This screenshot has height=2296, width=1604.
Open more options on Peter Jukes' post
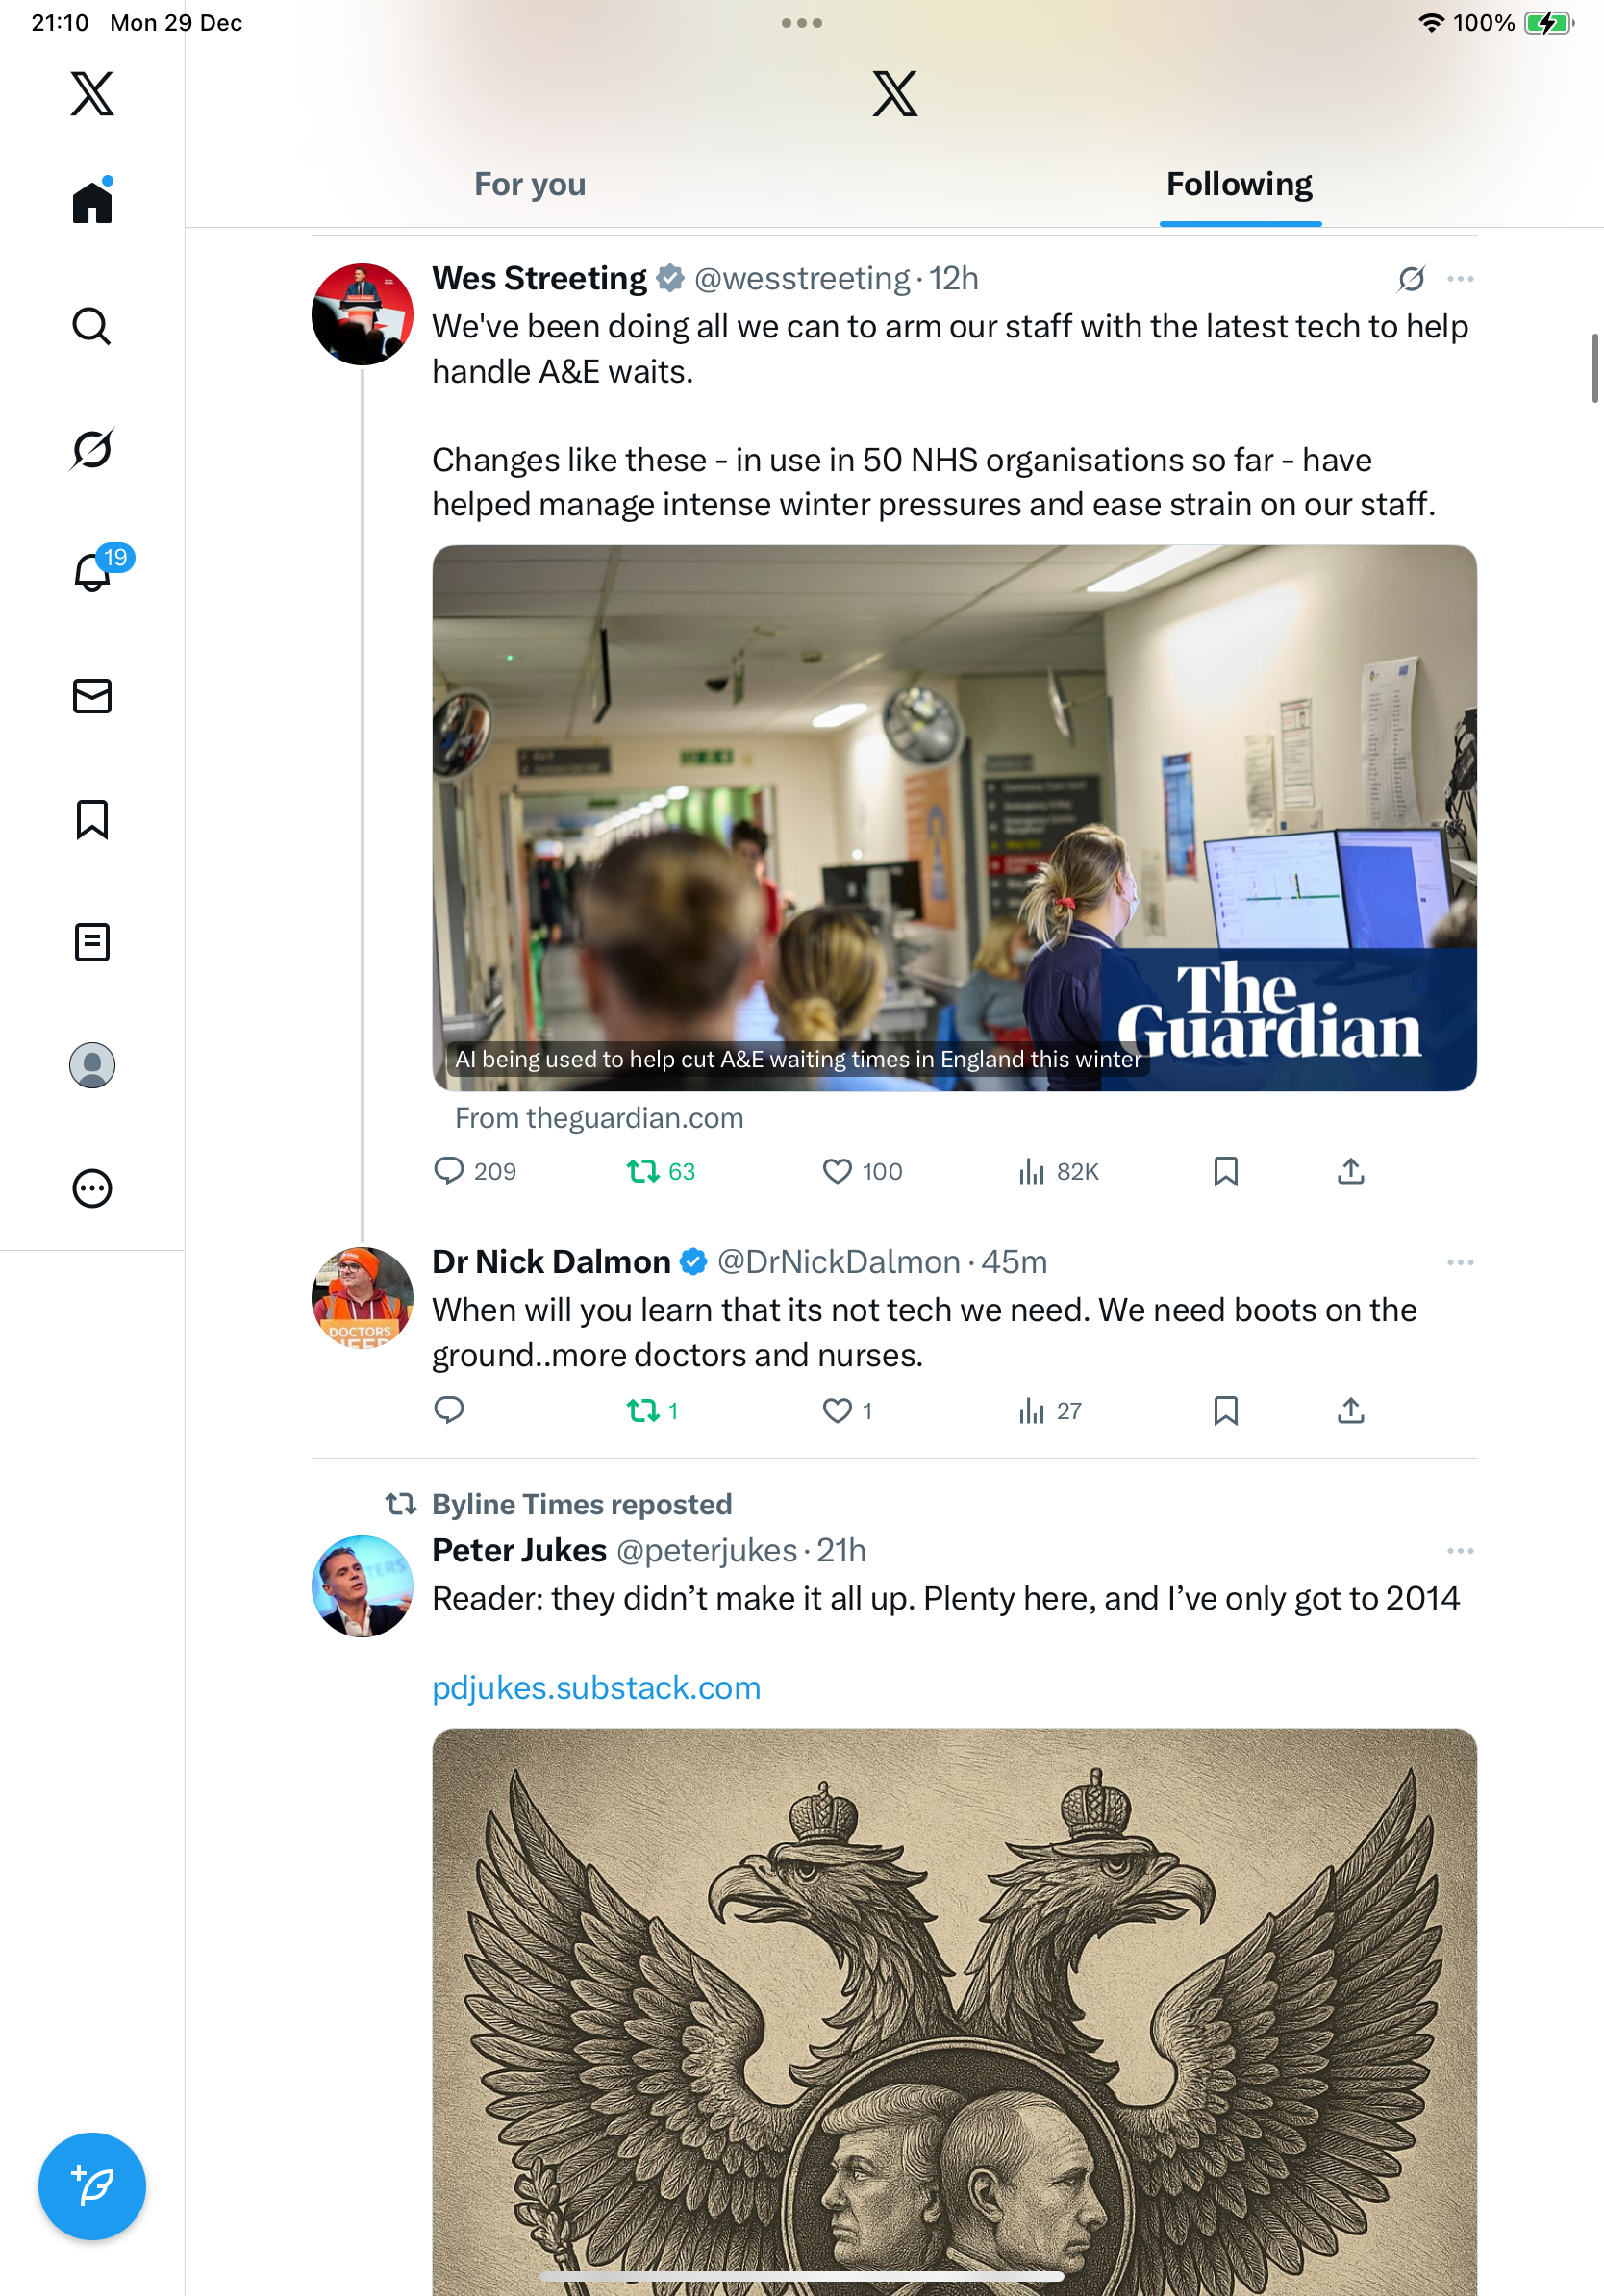pos(1460,1551)
